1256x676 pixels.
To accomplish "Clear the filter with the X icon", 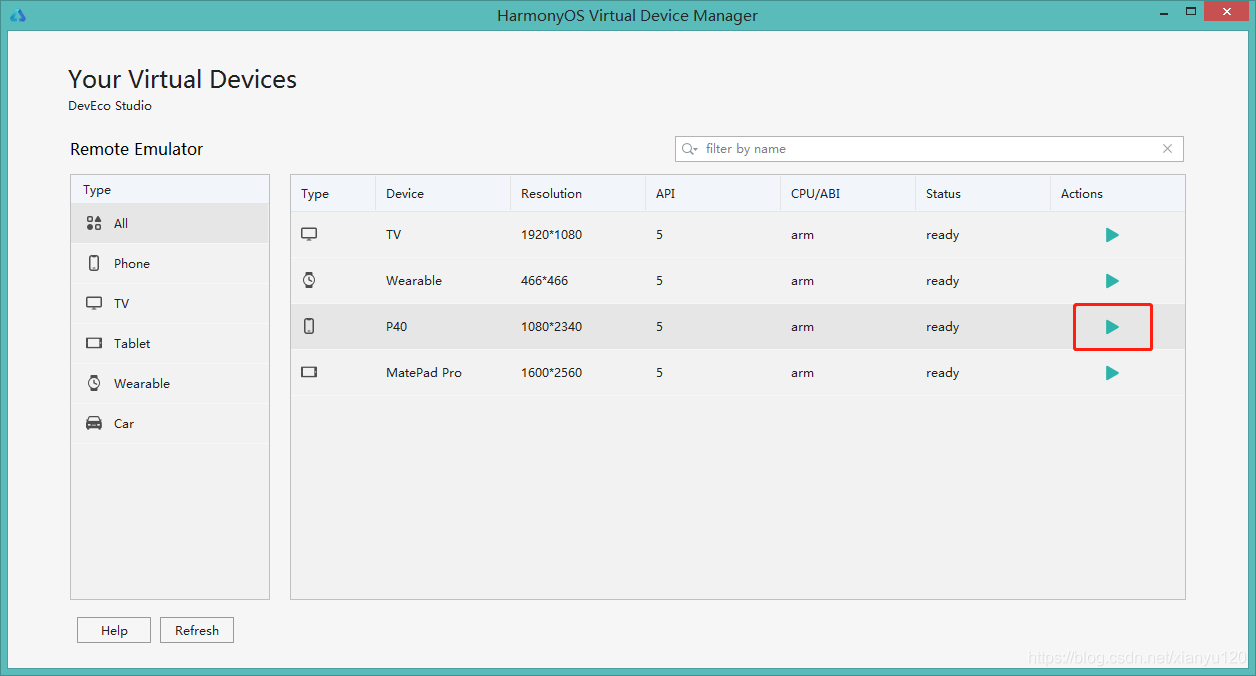I will (1167, 149).
